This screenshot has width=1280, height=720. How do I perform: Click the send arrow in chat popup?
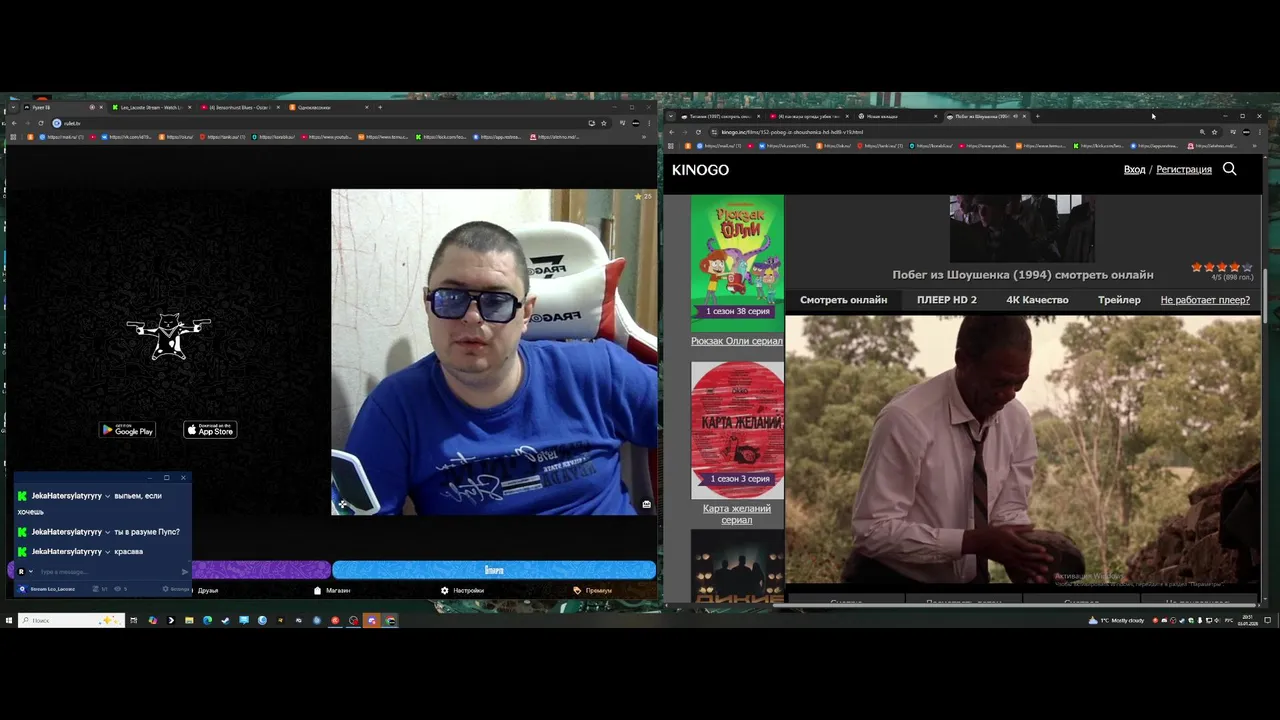pos(184,572)
